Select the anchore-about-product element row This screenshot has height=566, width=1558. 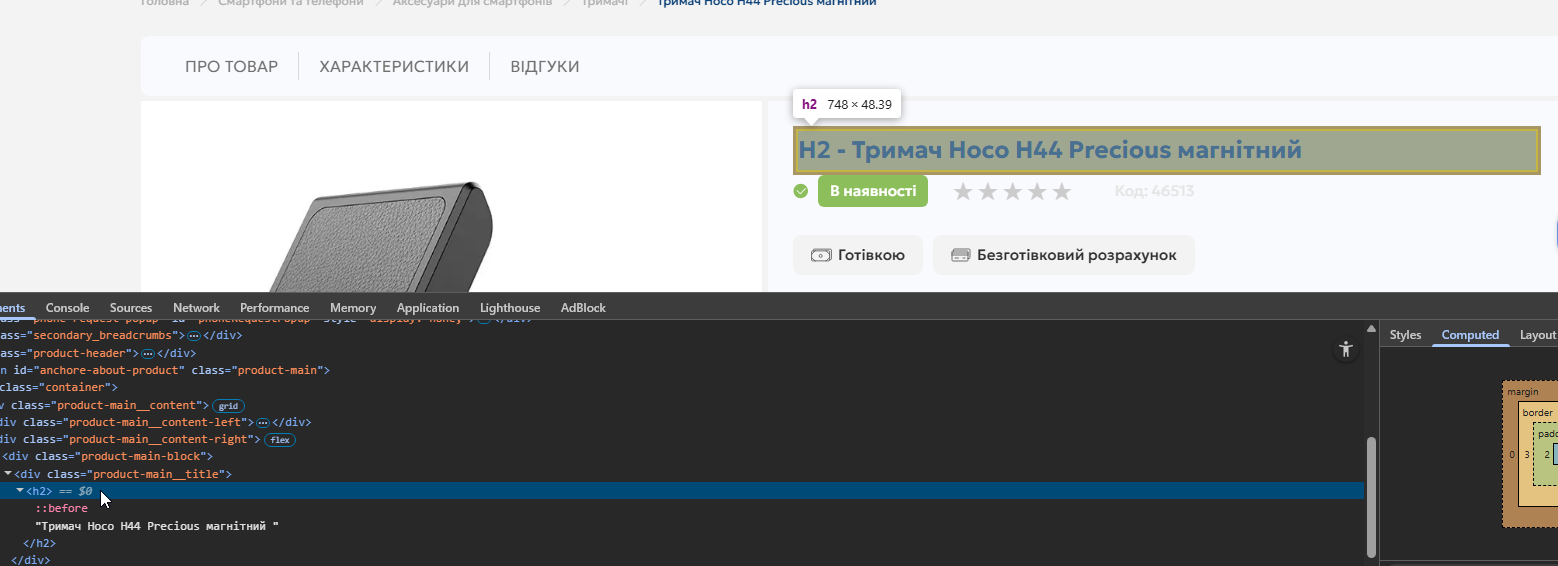165,370
